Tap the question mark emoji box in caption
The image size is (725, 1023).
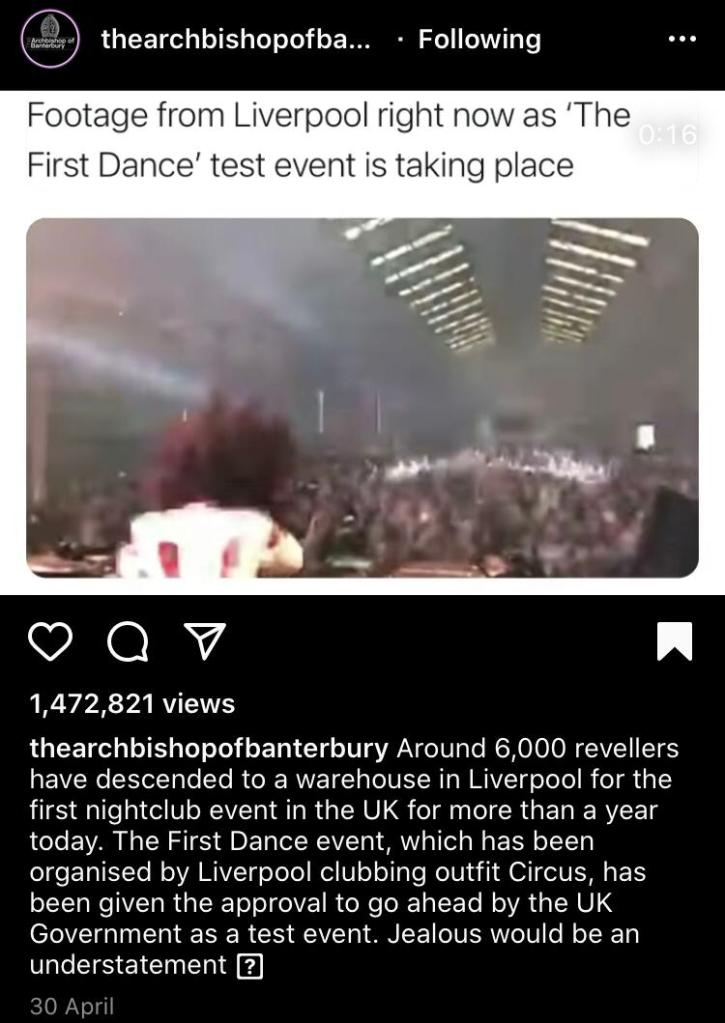click(x=251, y=967)
